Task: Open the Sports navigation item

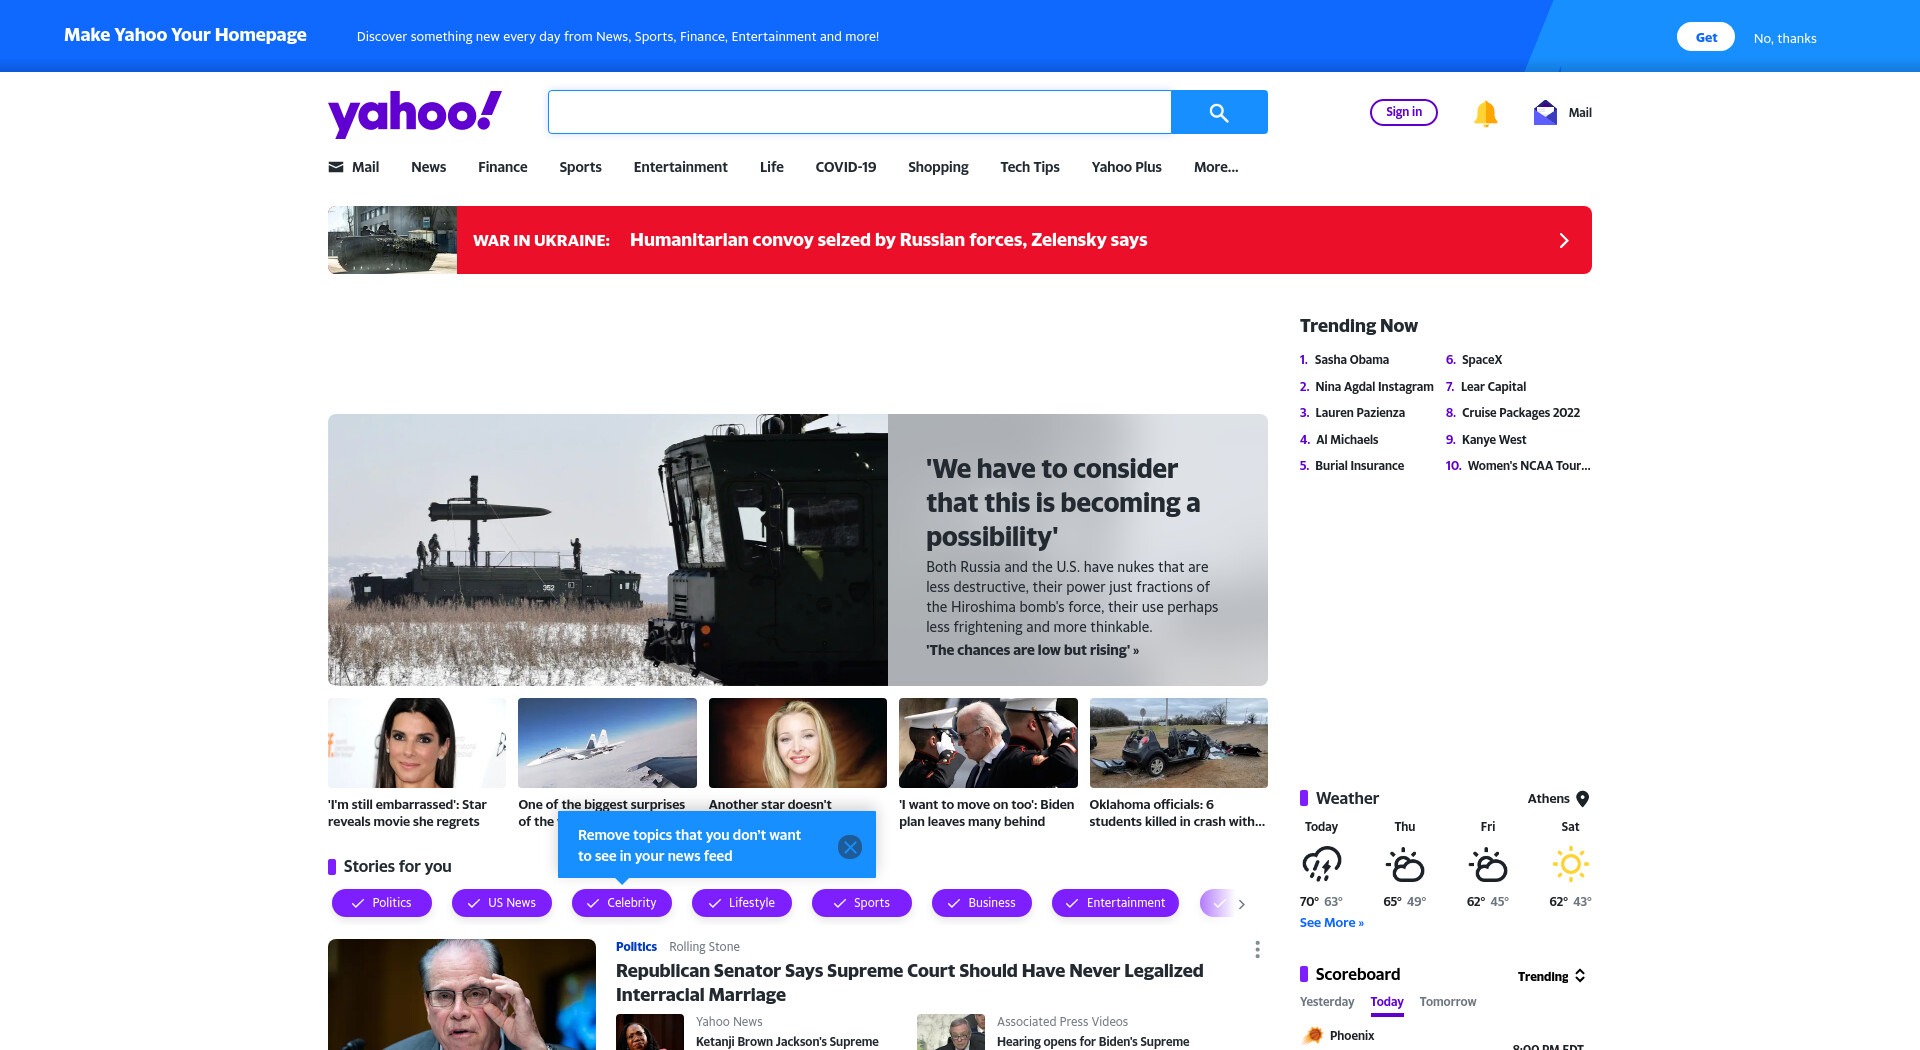Action: pyautogui.click(x=581, y=167)
